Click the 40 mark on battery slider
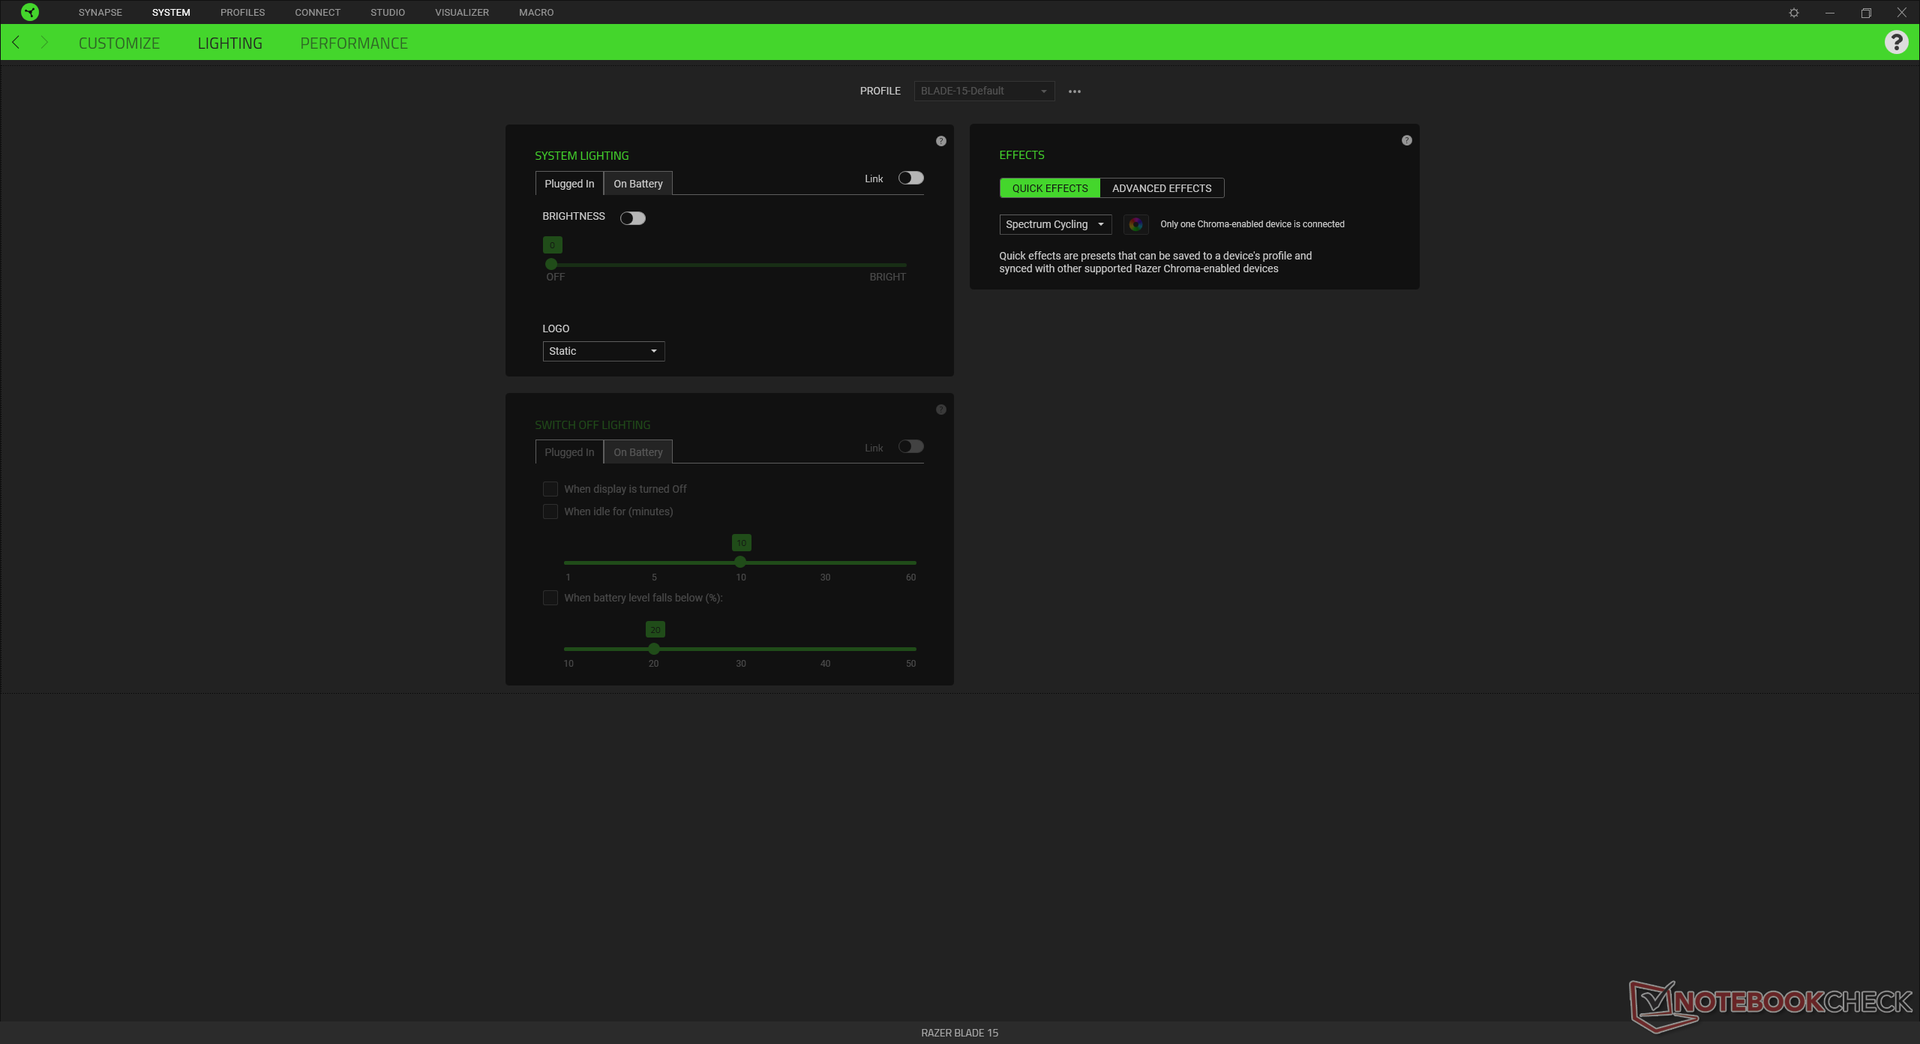This screenshot has width=1920, height=1044. tap(825, 663)
